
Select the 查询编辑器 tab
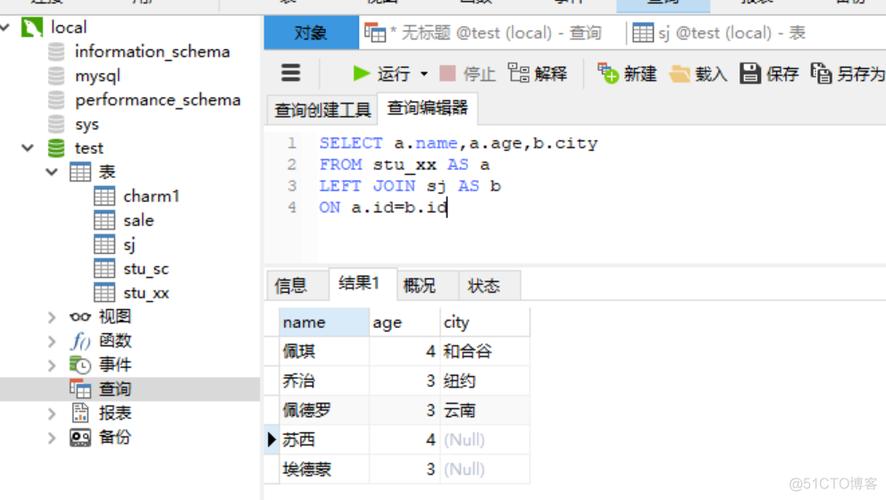click(427, 108)
